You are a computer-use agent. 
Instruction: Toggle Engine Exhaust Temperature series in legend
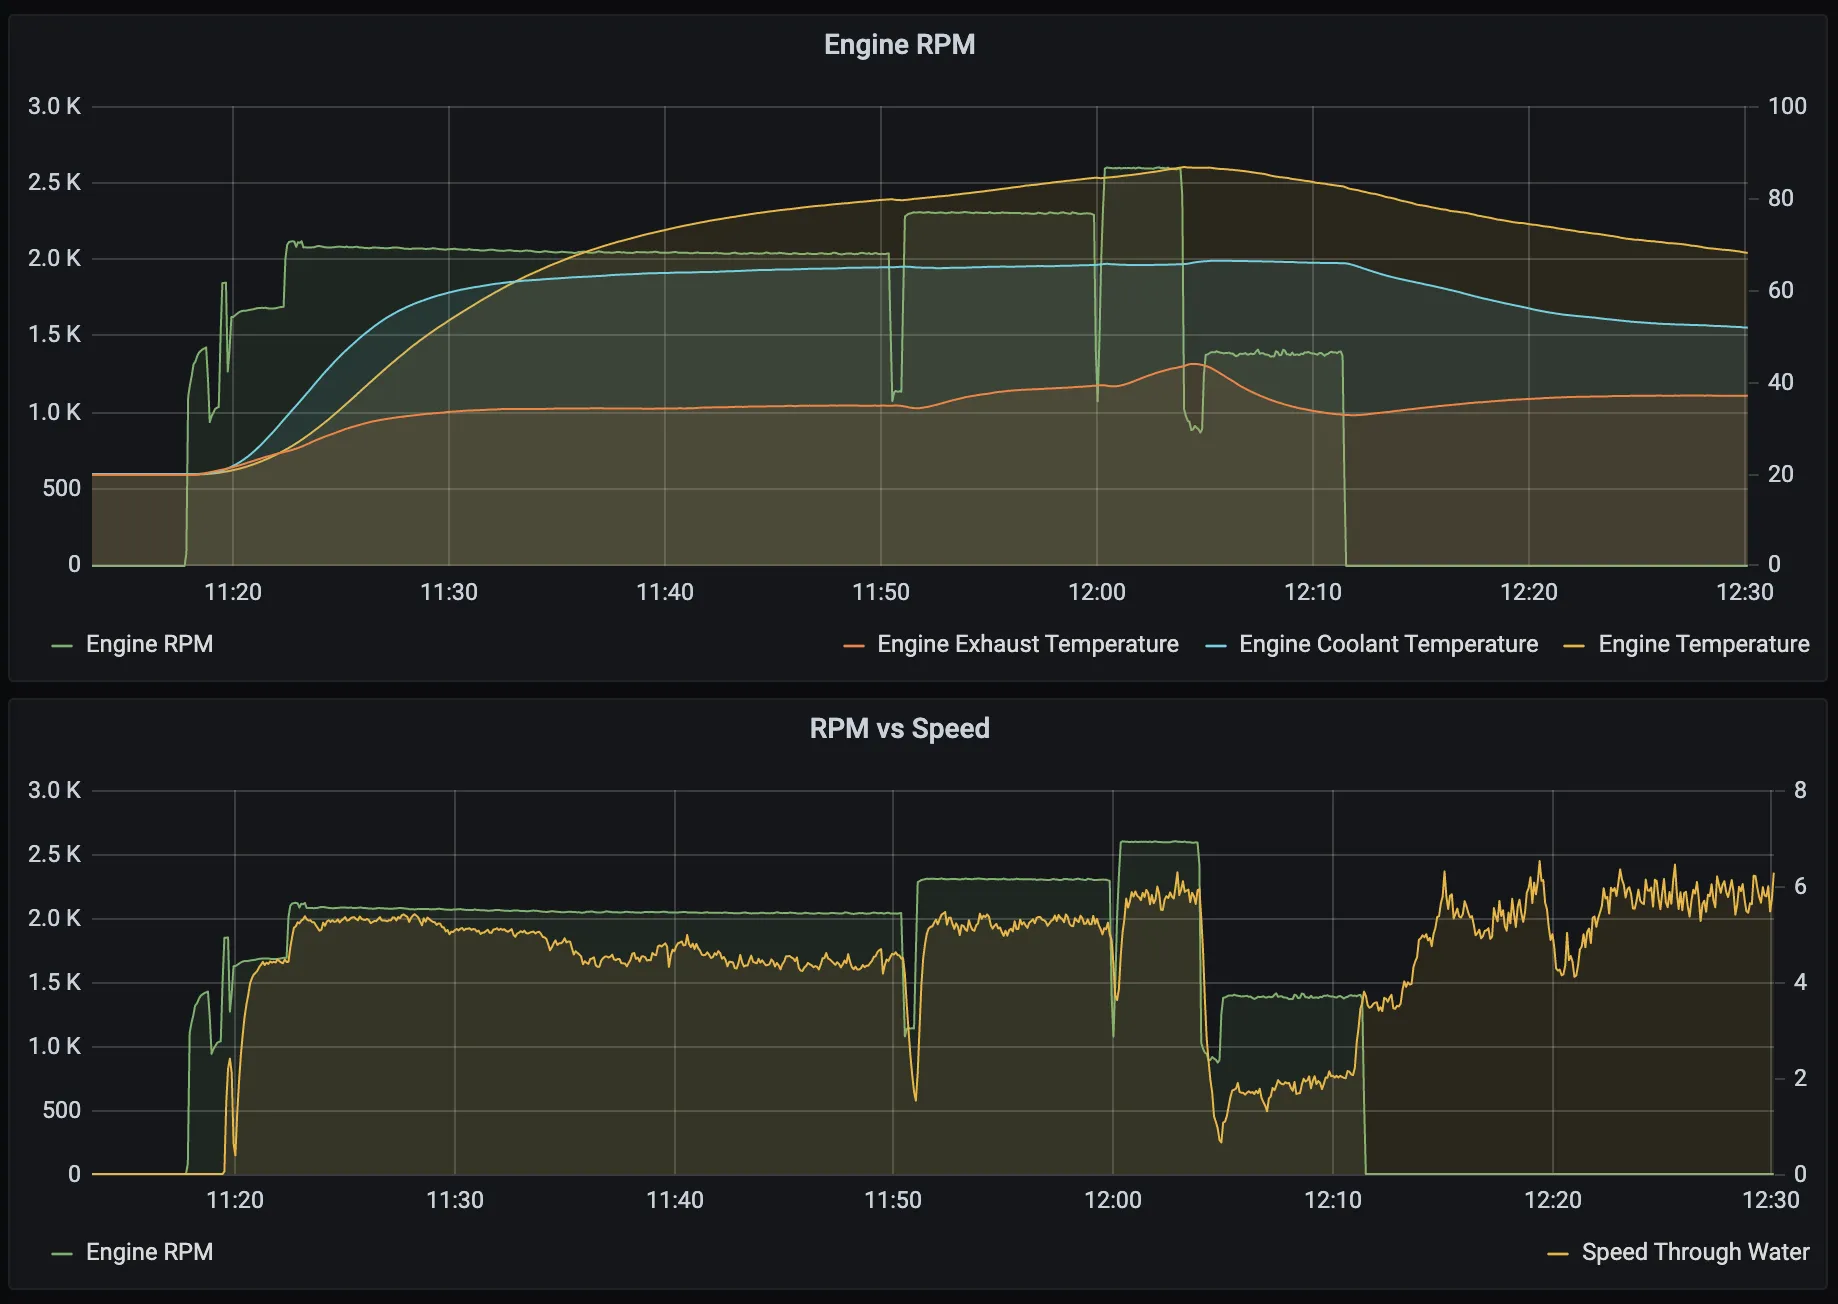[1027, 644]
